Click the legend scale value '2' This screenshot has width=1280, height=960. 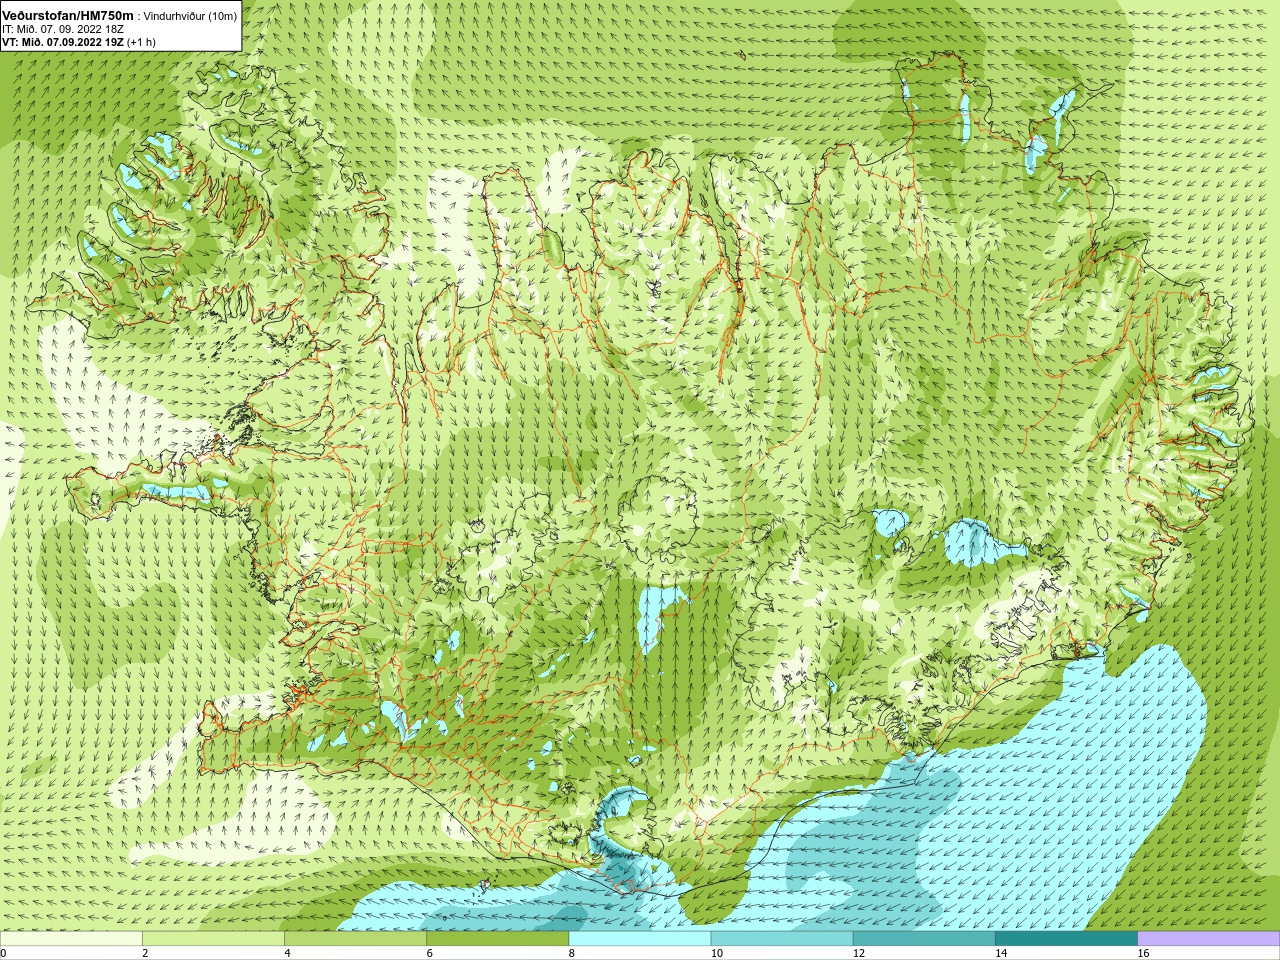pos(145,953)
